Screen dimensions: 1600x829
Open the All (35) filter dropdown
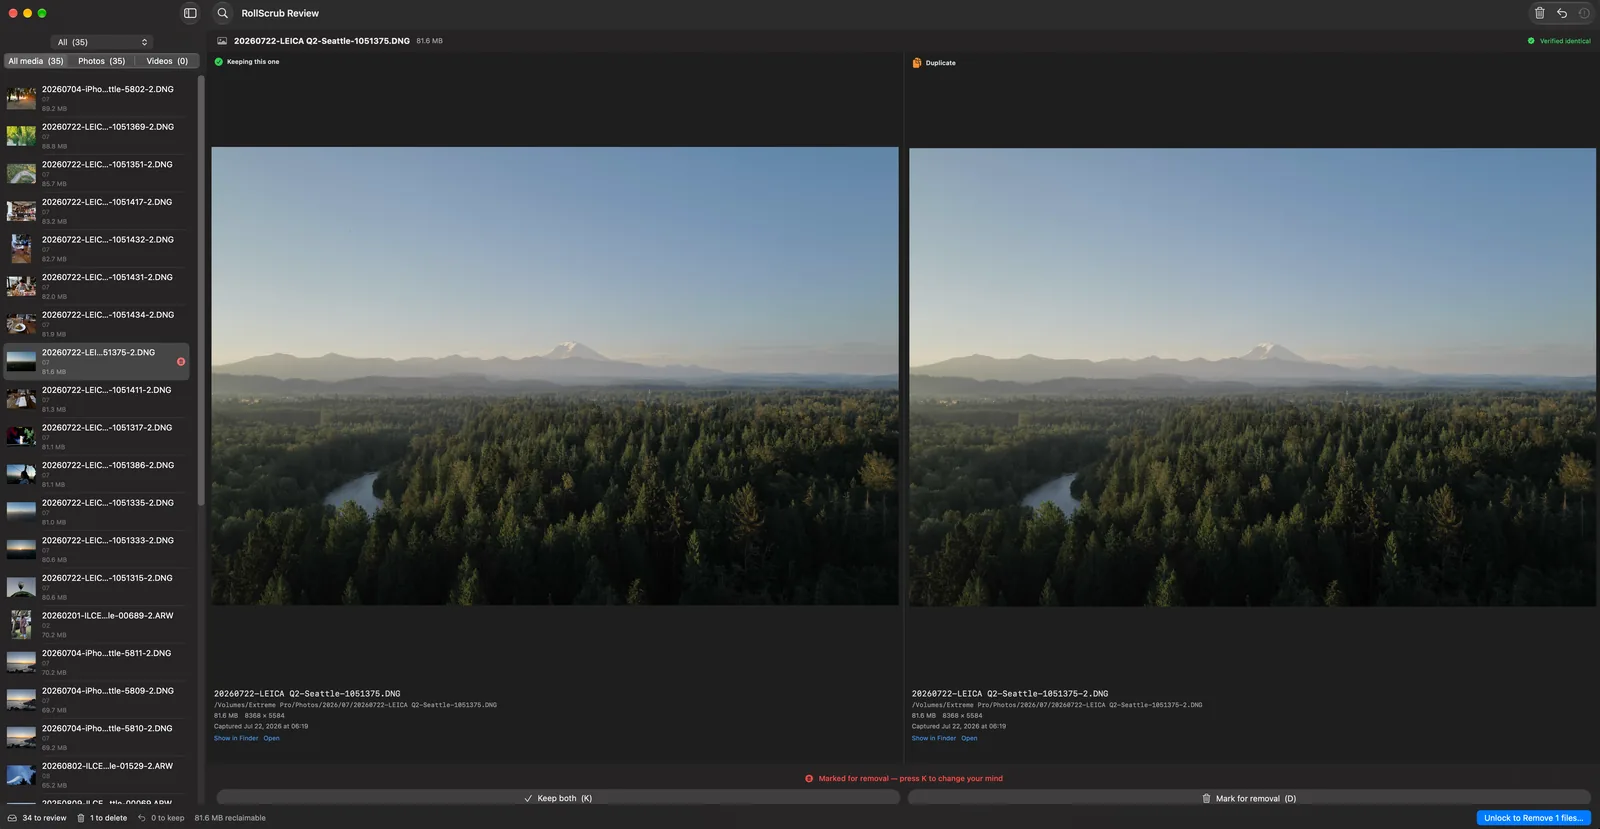pyautogui.click(x=102, y=42)
